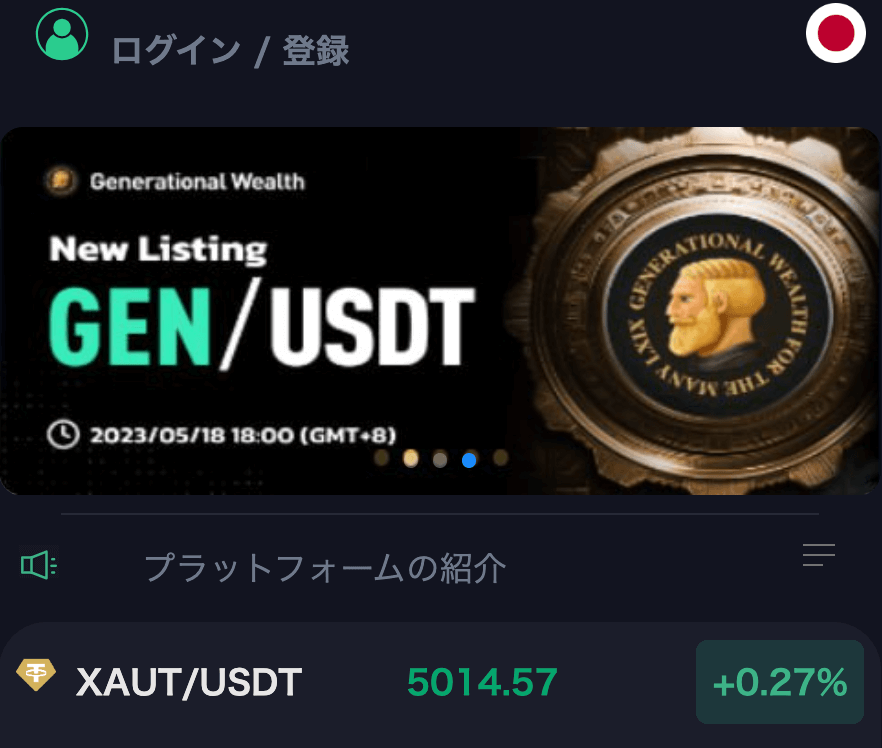Select the blue active carousel dot

[x=469, y=460]
